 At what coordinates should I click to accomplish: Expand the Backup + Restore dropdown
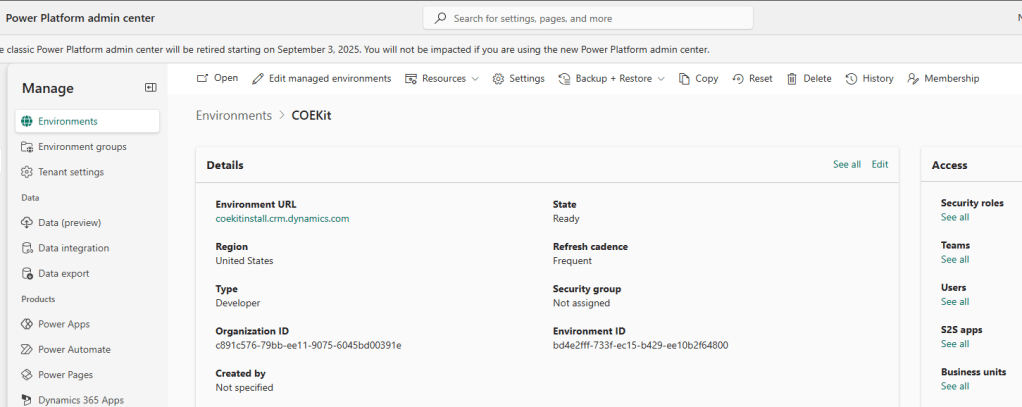pyautogui.click(x=611, y=78)
